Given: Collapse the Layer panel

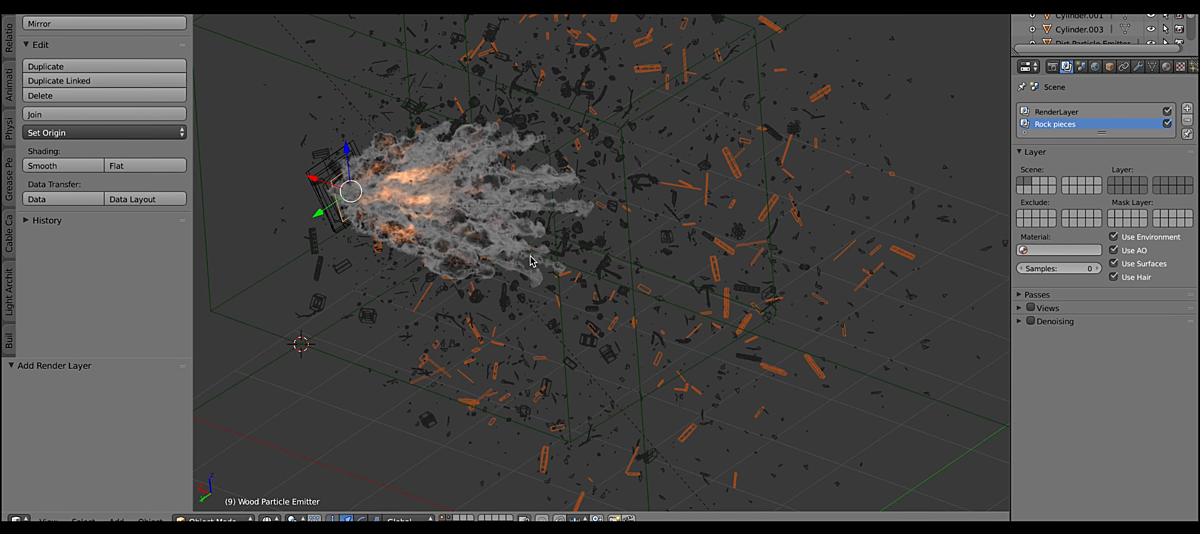Looking at the screenshot, I should point(1019,152).
